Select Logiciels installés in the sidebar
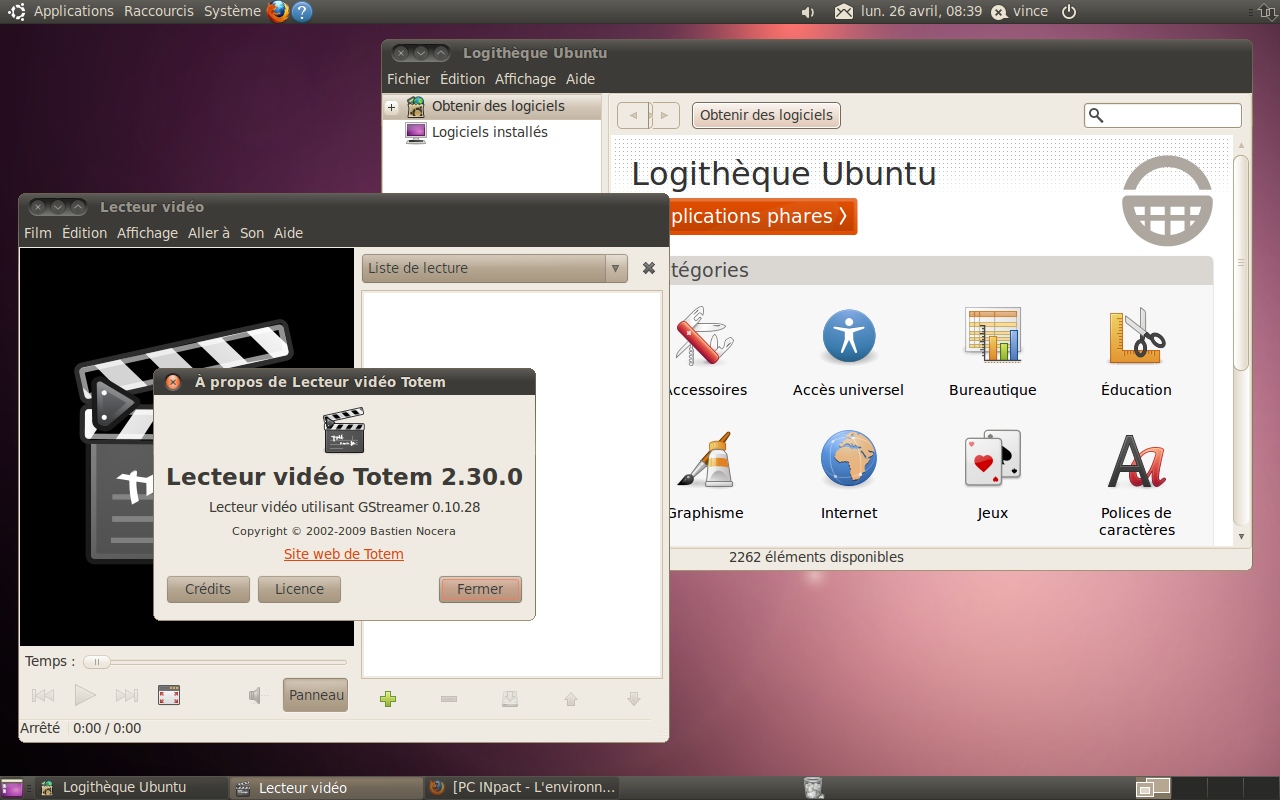 click(x=490, y=132)
